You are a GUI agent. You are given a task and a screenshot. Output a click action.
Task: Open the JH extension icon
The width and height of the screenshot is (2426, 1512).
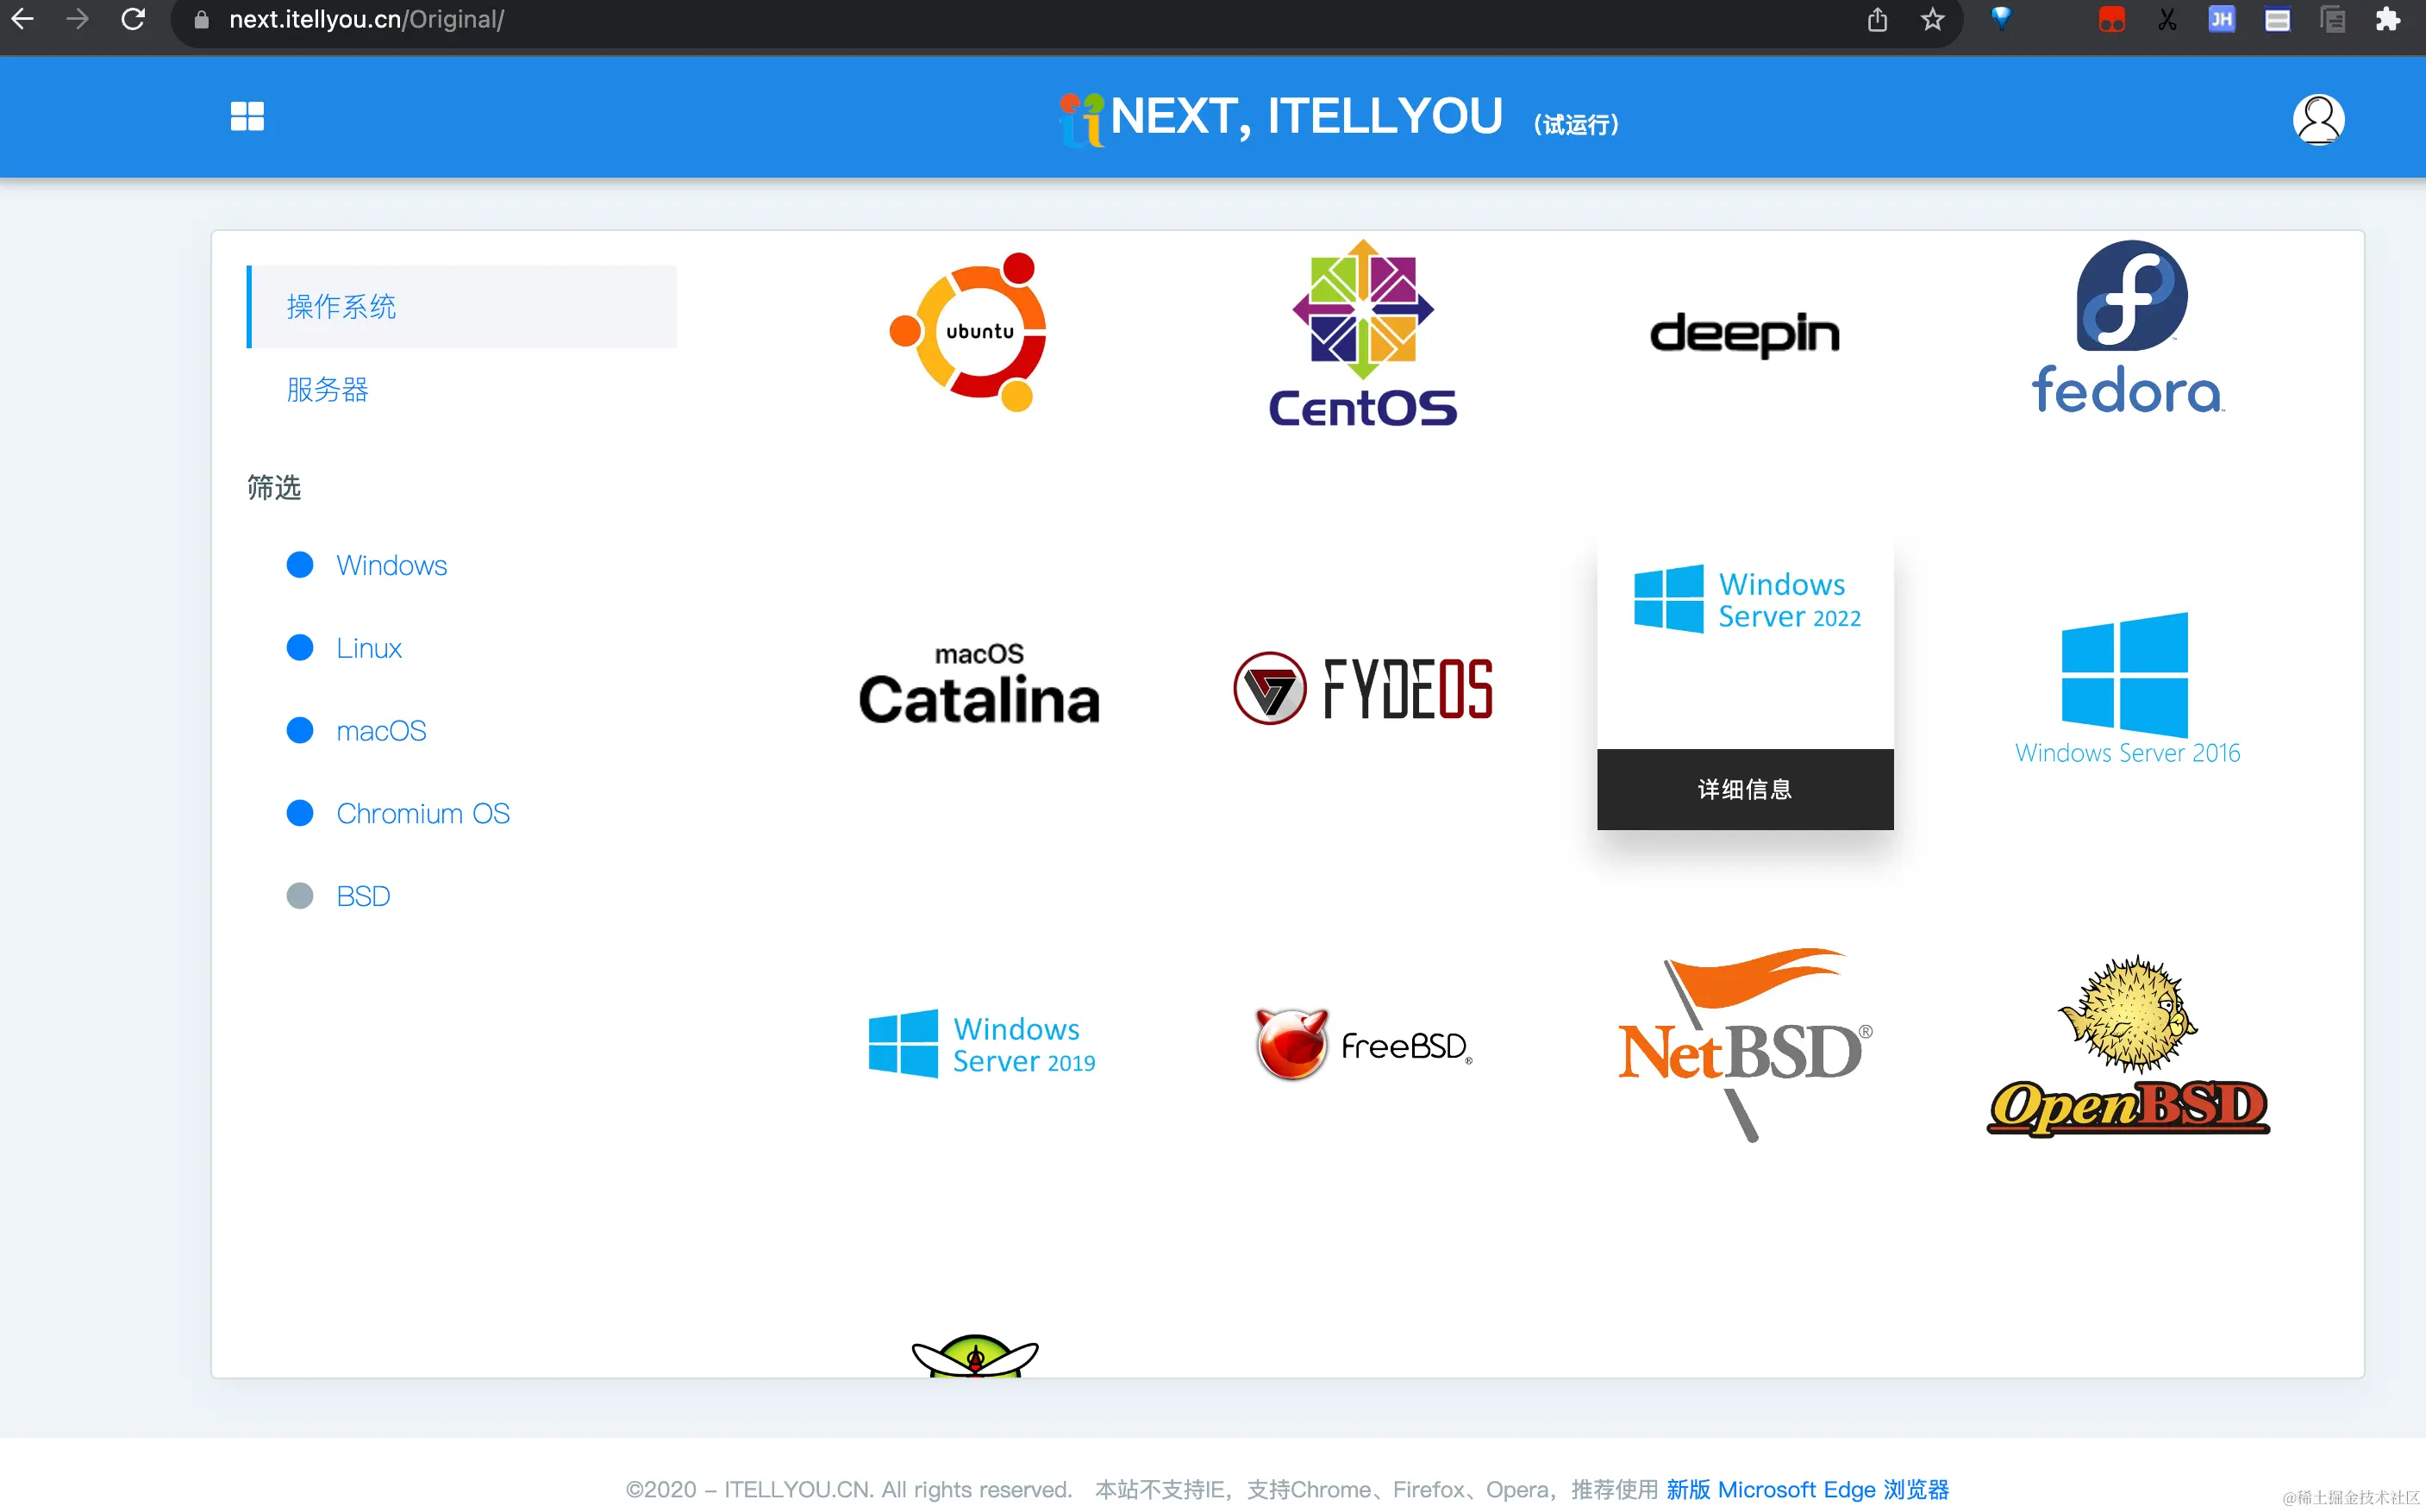coord(2221,19)
